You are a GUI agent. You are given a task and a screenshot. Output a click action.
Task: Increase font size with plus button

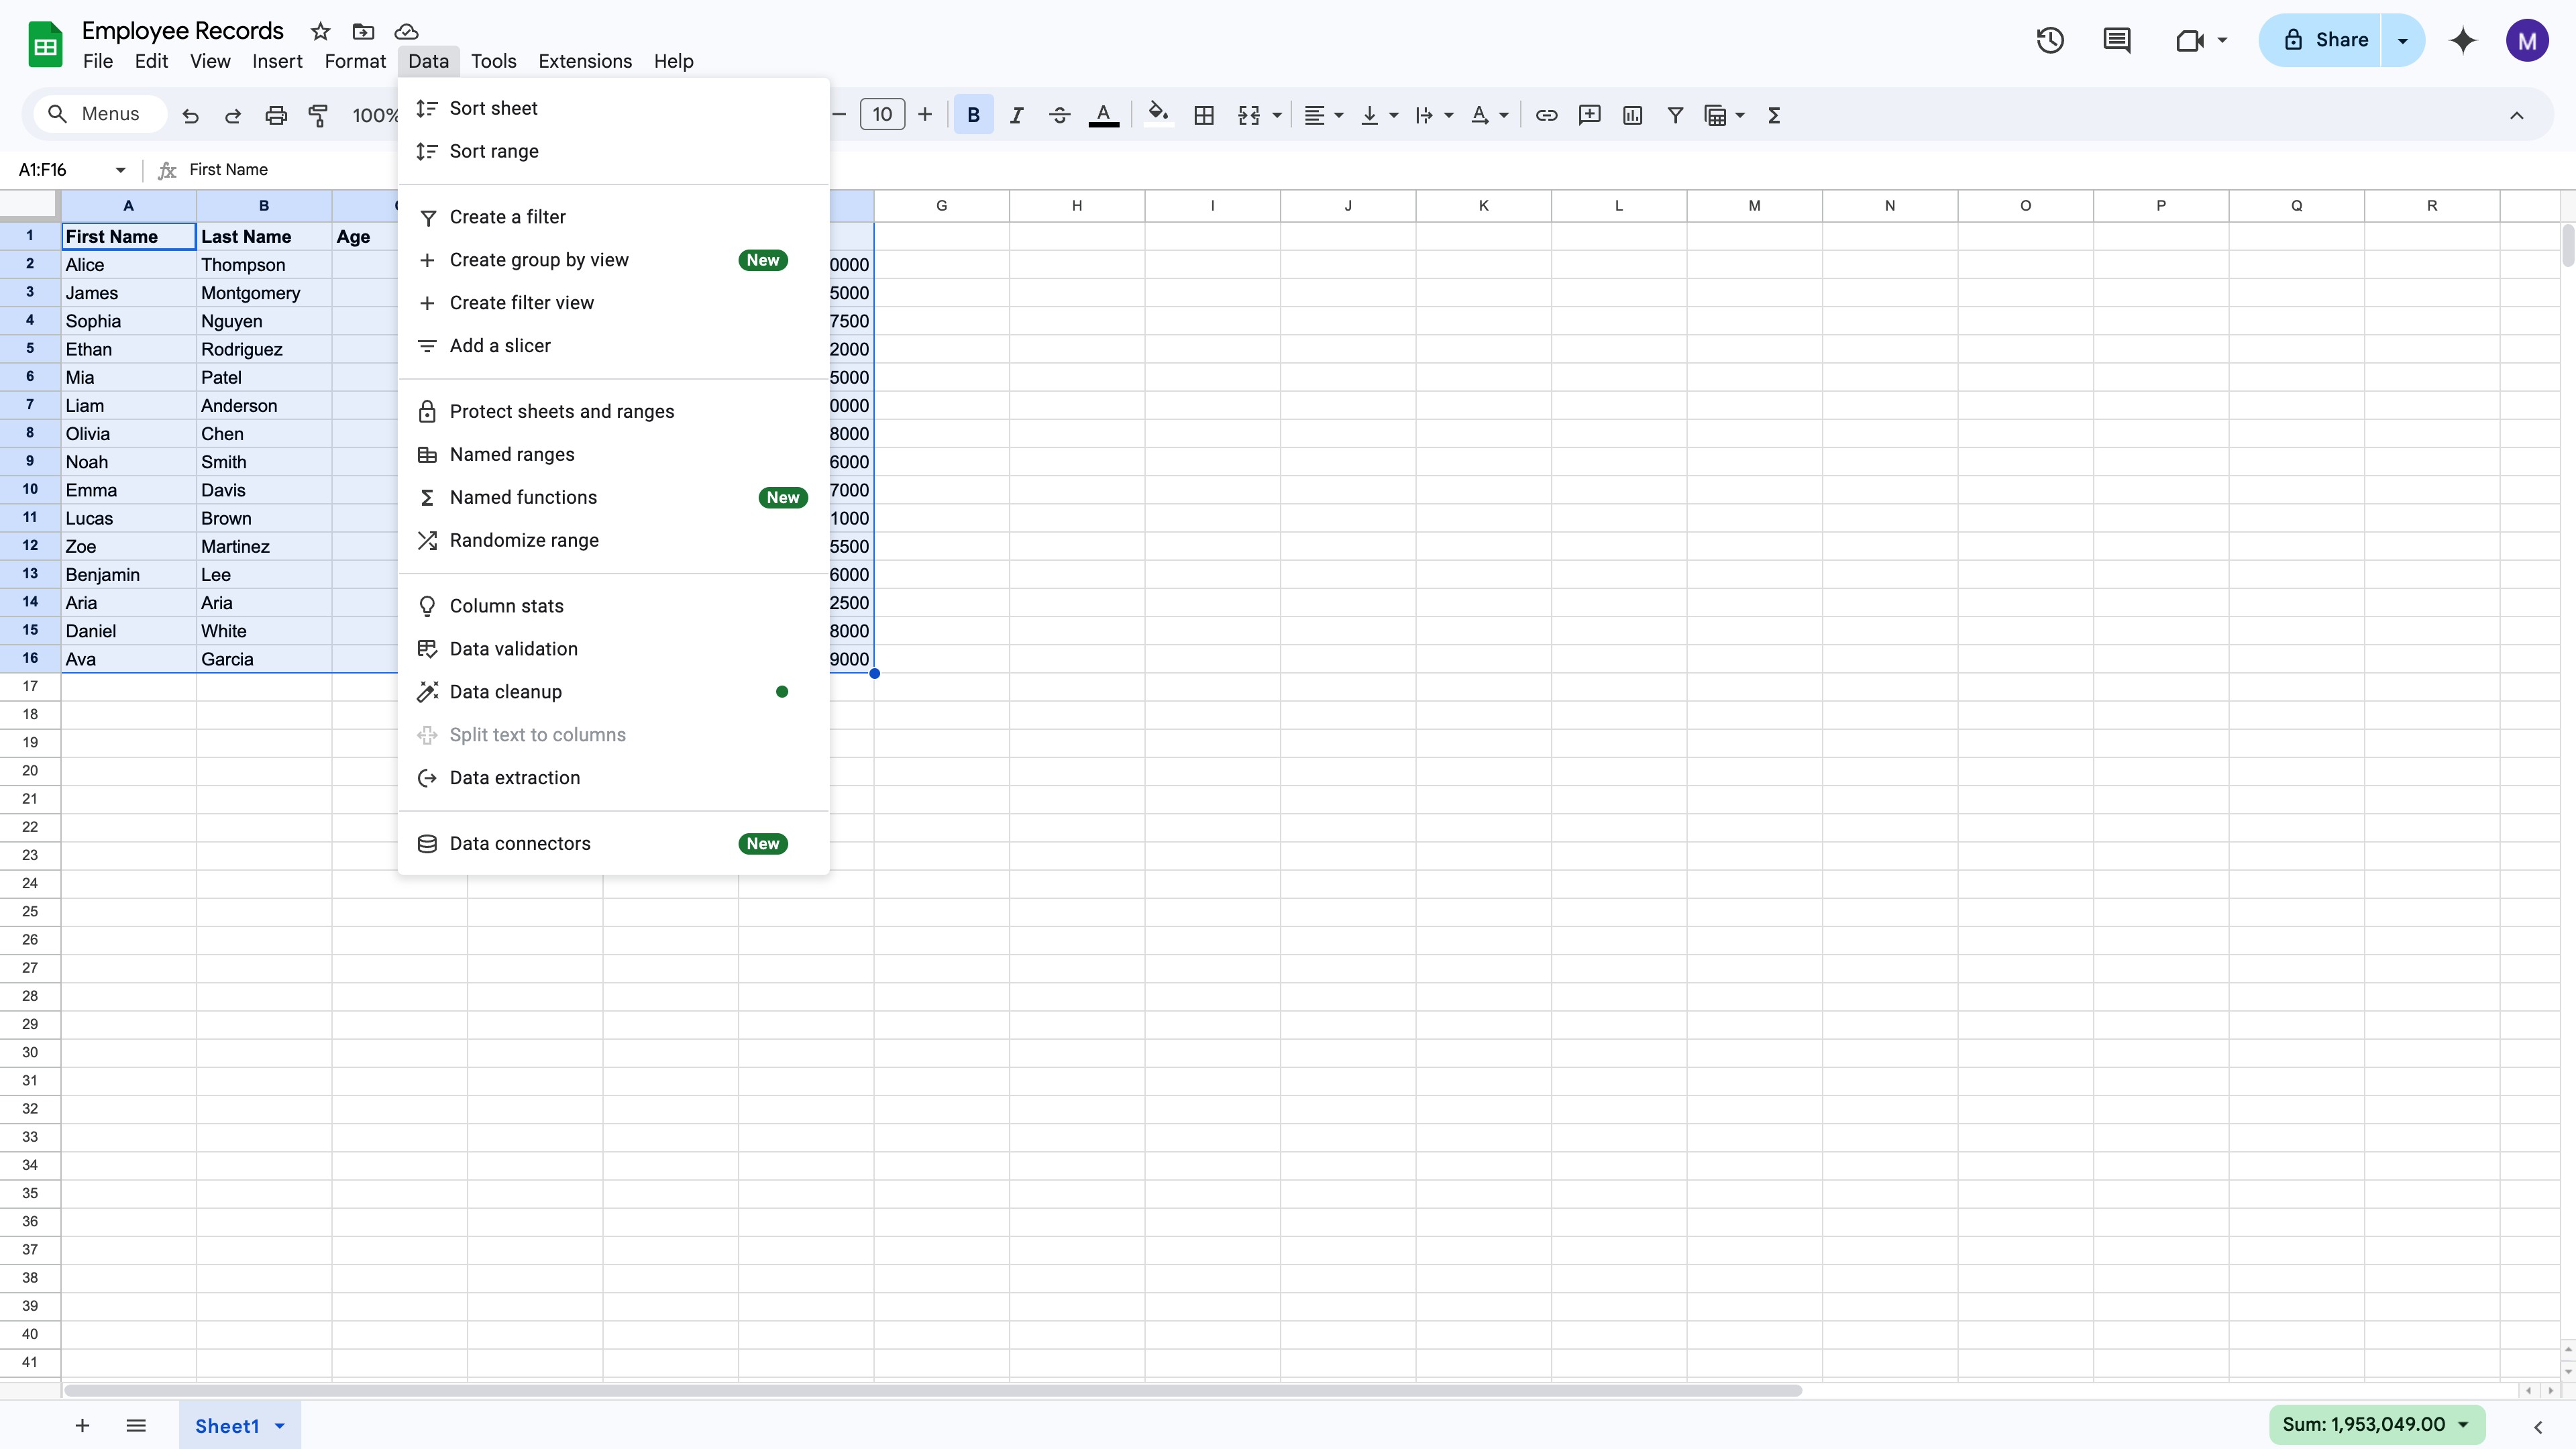pyautogui.click(x=925, y=115)
